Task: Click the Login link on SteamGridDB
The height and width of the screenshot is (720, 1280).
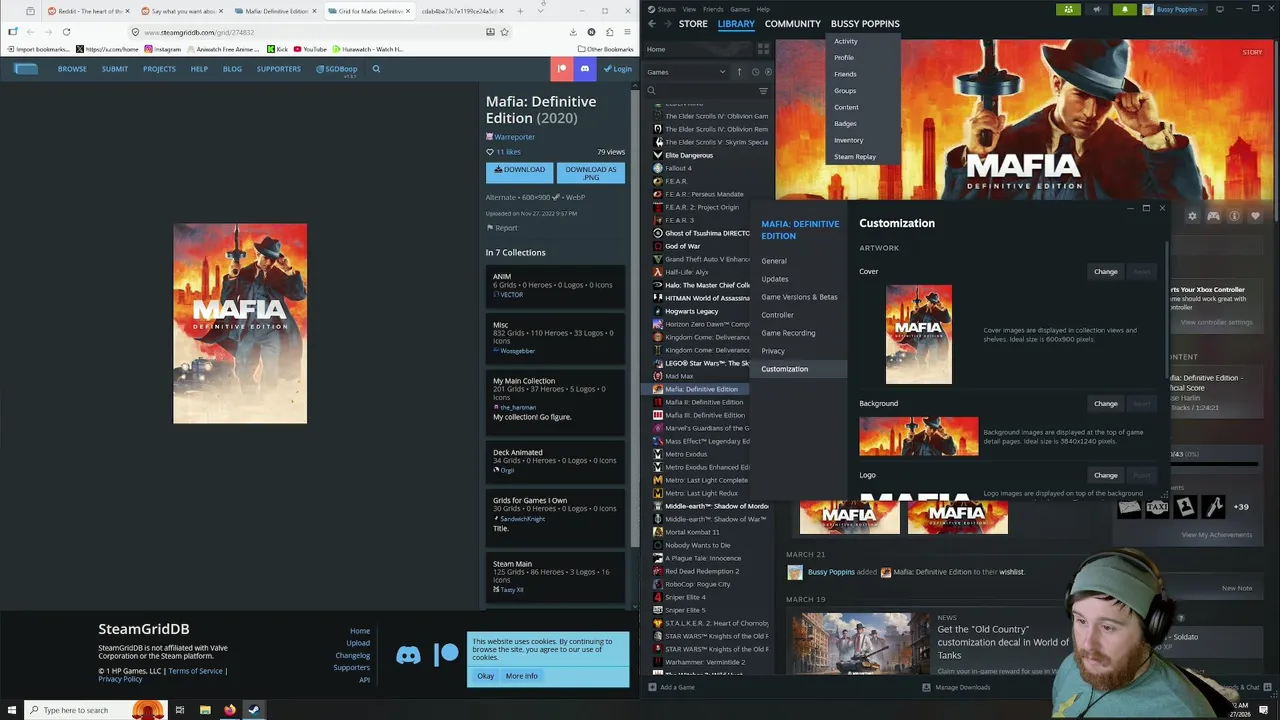Action: 619,69
